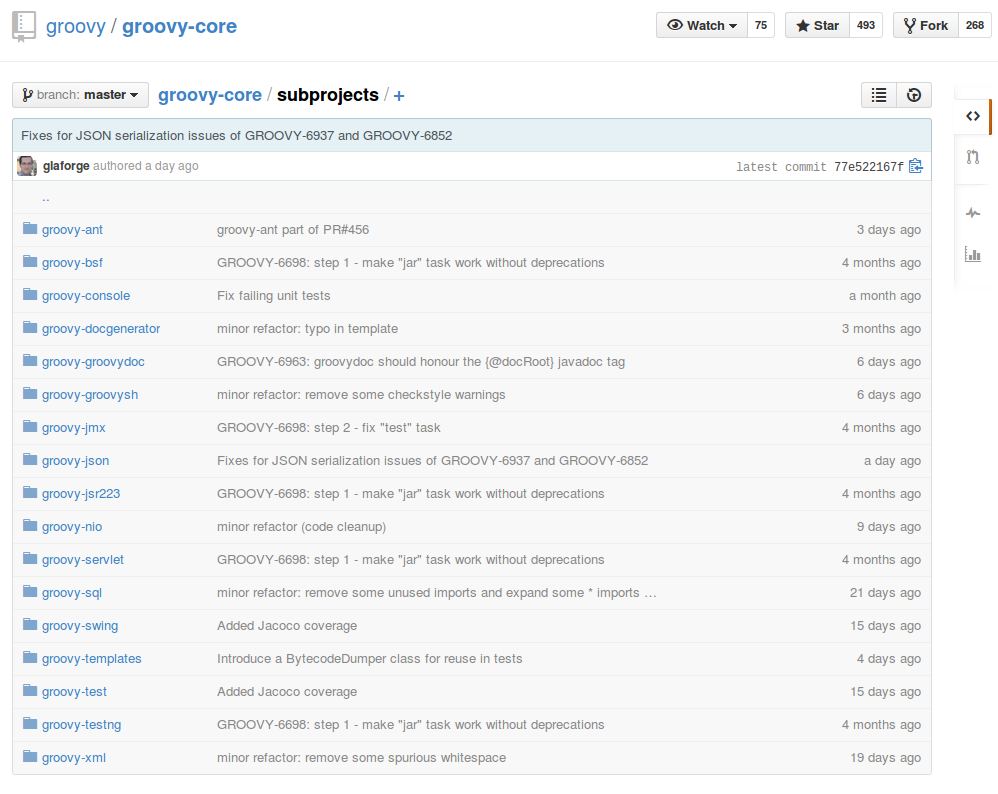This screenshot has width=998, height=794.
Task: Click the groovy-docgenerator folder icon
Action: click(30, 328)
